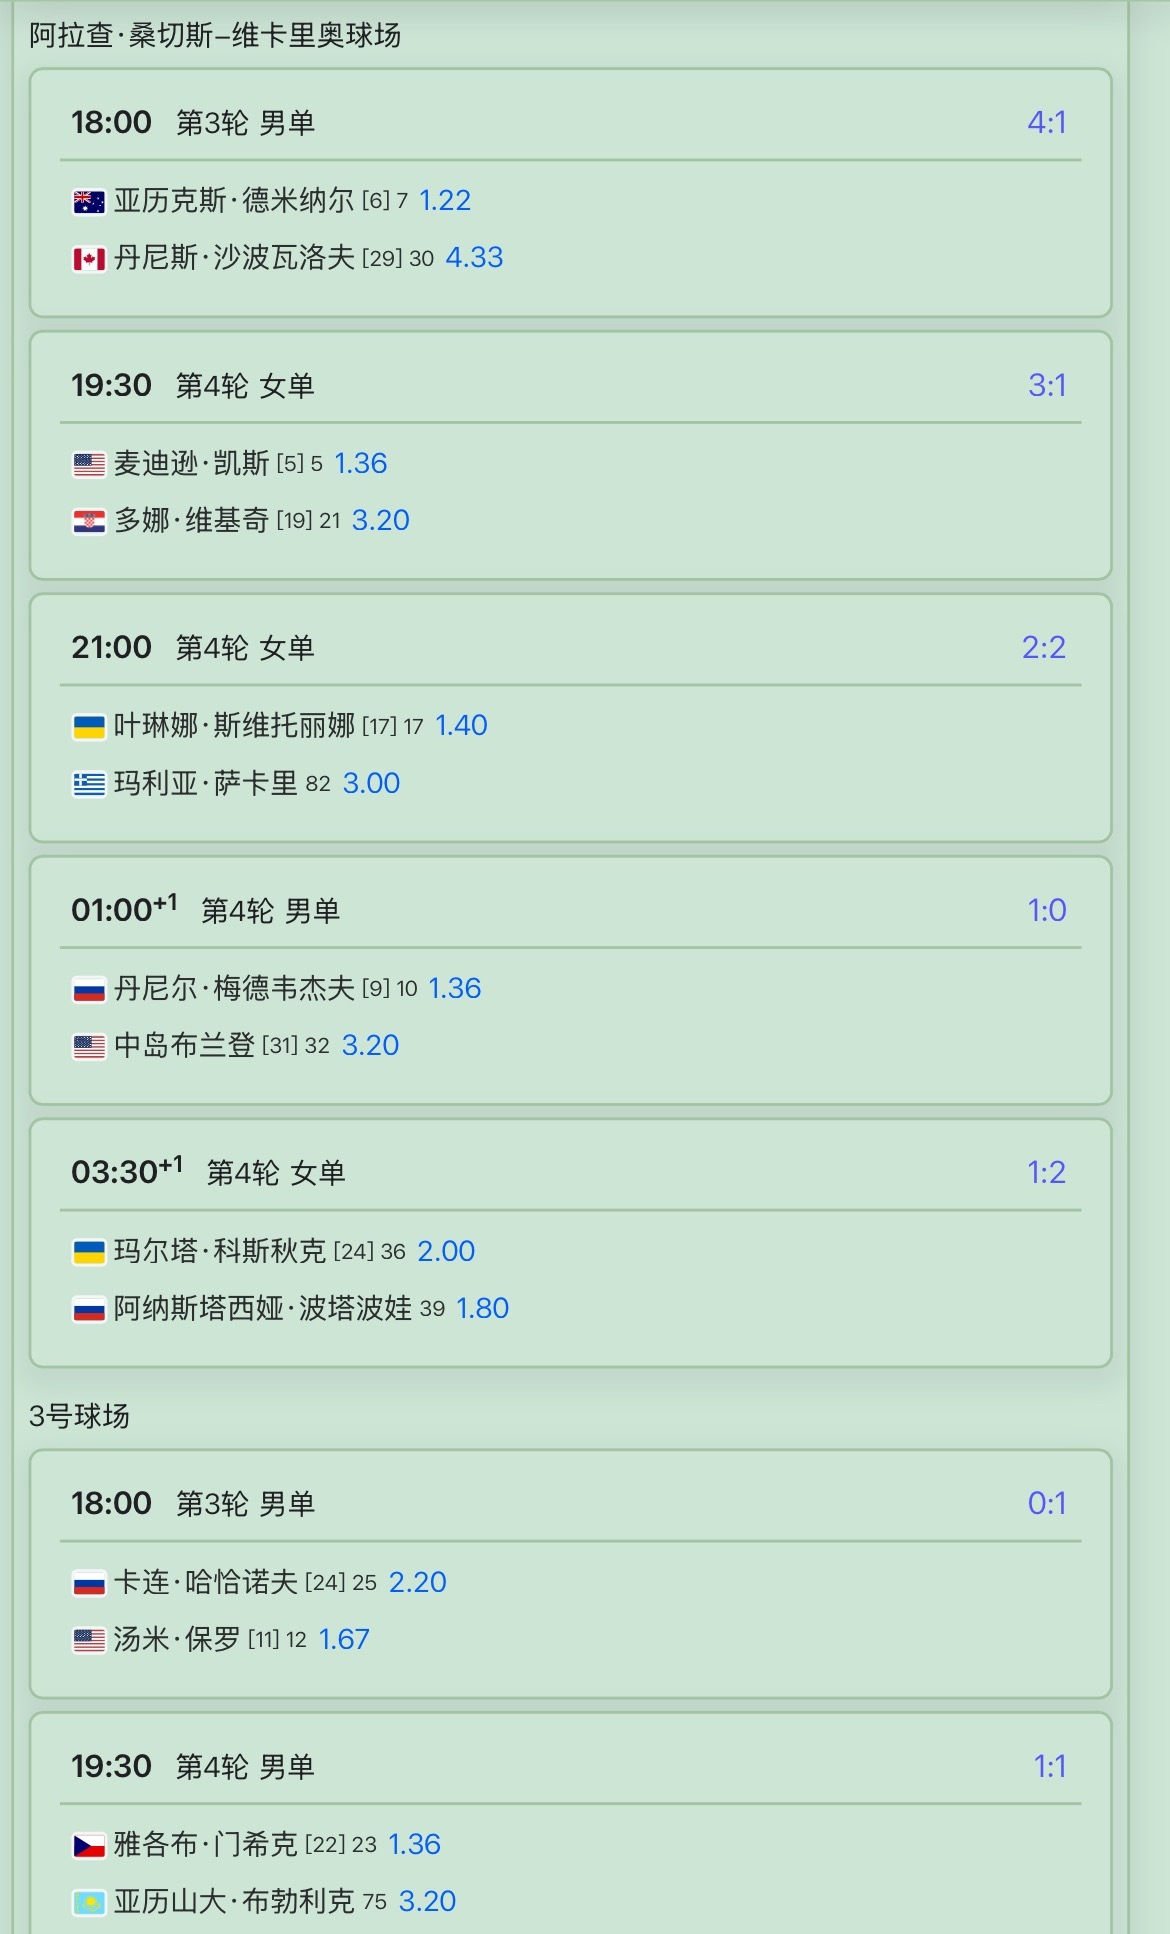Click Australian flag beside 亚历克斯·德米纳尔

(89, 202)
